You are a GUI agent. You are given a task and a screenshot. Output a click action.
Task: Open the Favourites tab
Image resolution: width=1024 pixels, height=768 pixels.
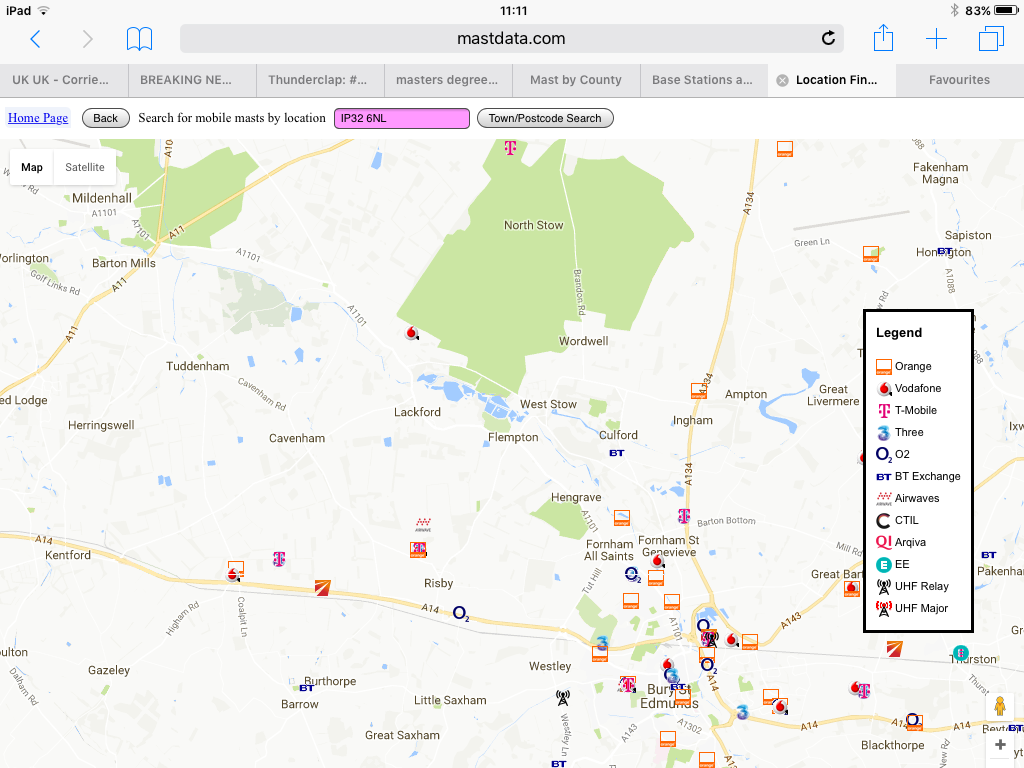(959, 80)
